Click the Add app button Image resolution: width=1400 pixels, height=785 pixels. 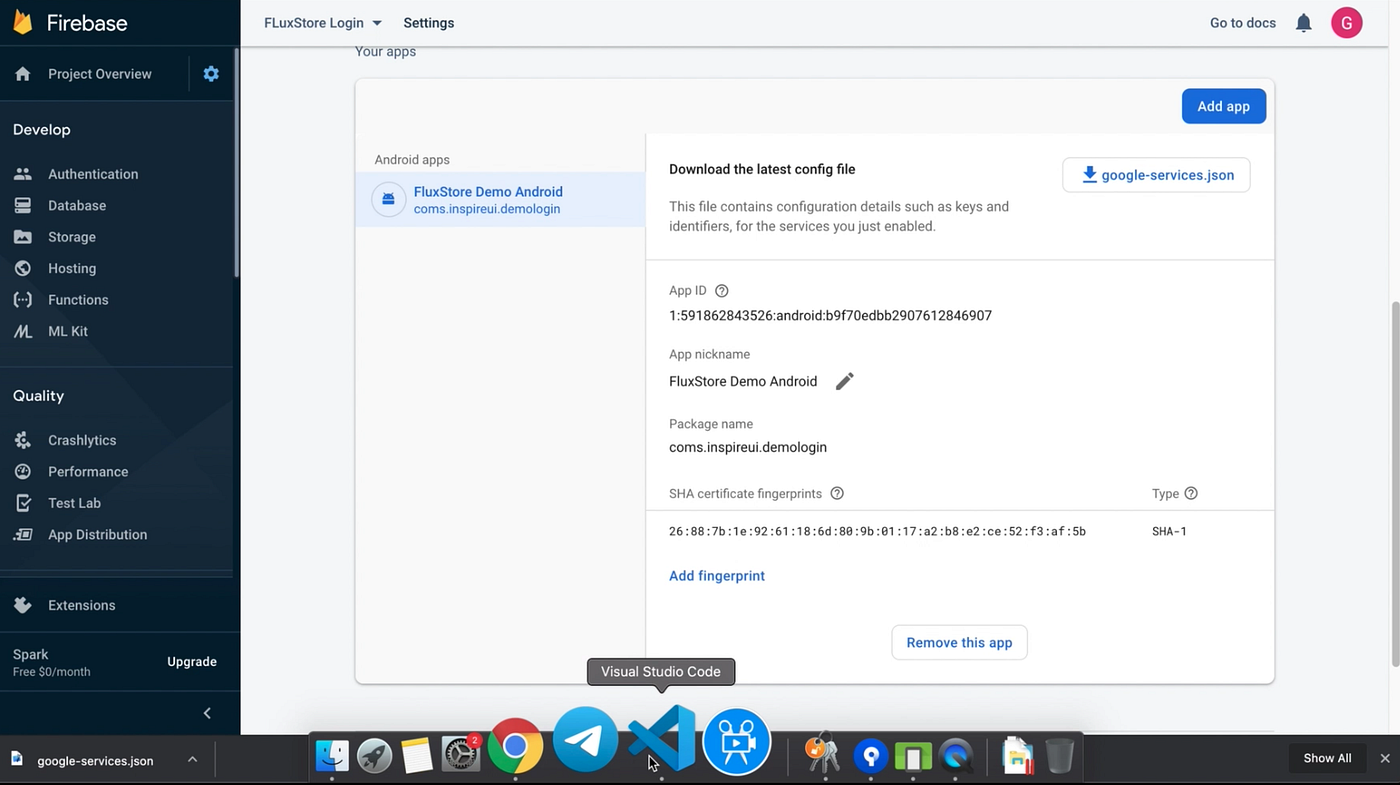[x=1224, y=106]
